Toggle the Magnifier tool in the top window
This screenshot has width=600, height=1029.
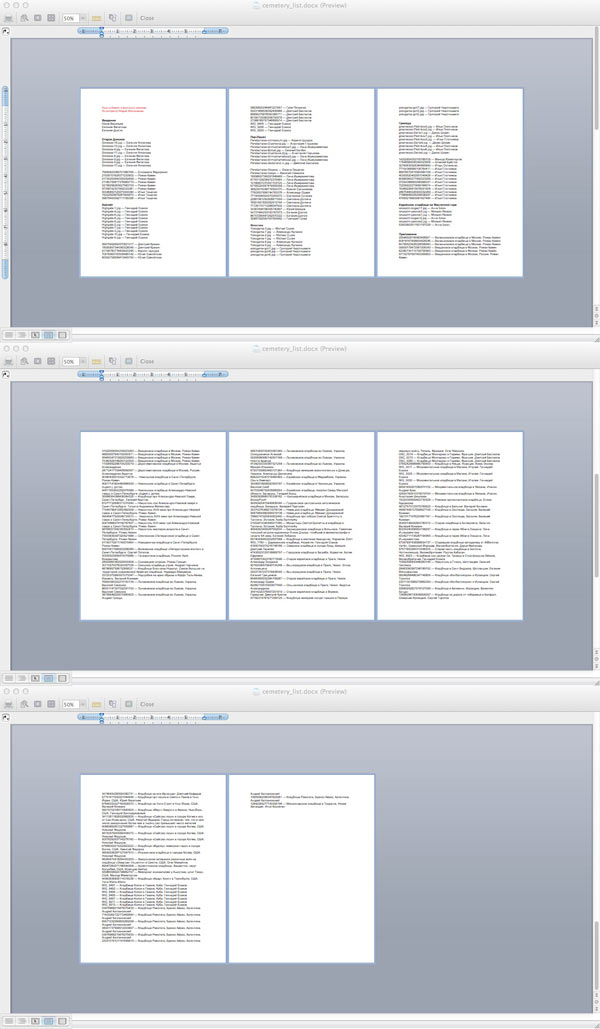click(23, 18)
